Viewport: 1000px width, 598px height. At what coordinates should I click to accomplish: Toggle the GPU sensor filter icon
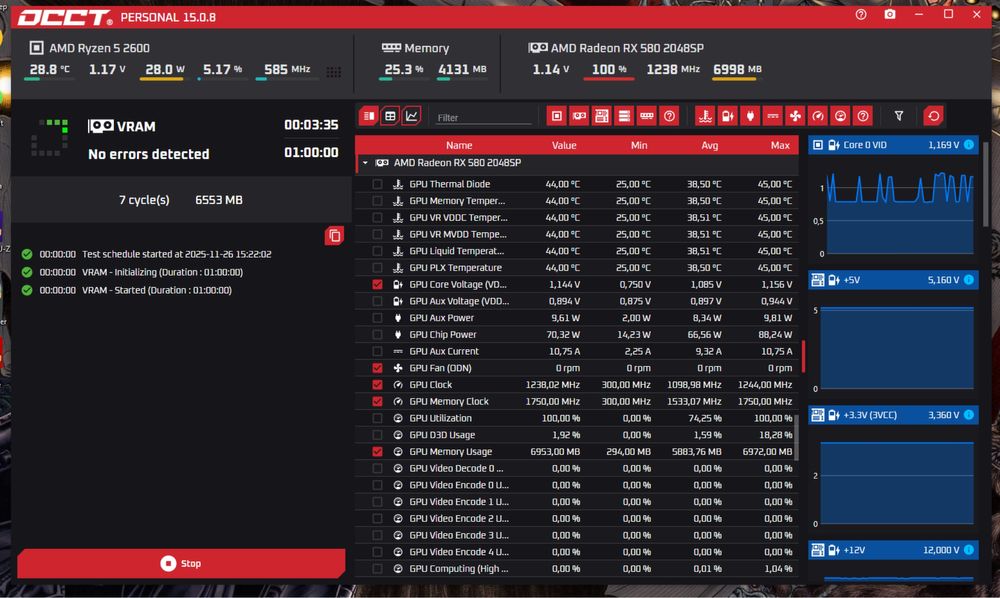[579, 116]
